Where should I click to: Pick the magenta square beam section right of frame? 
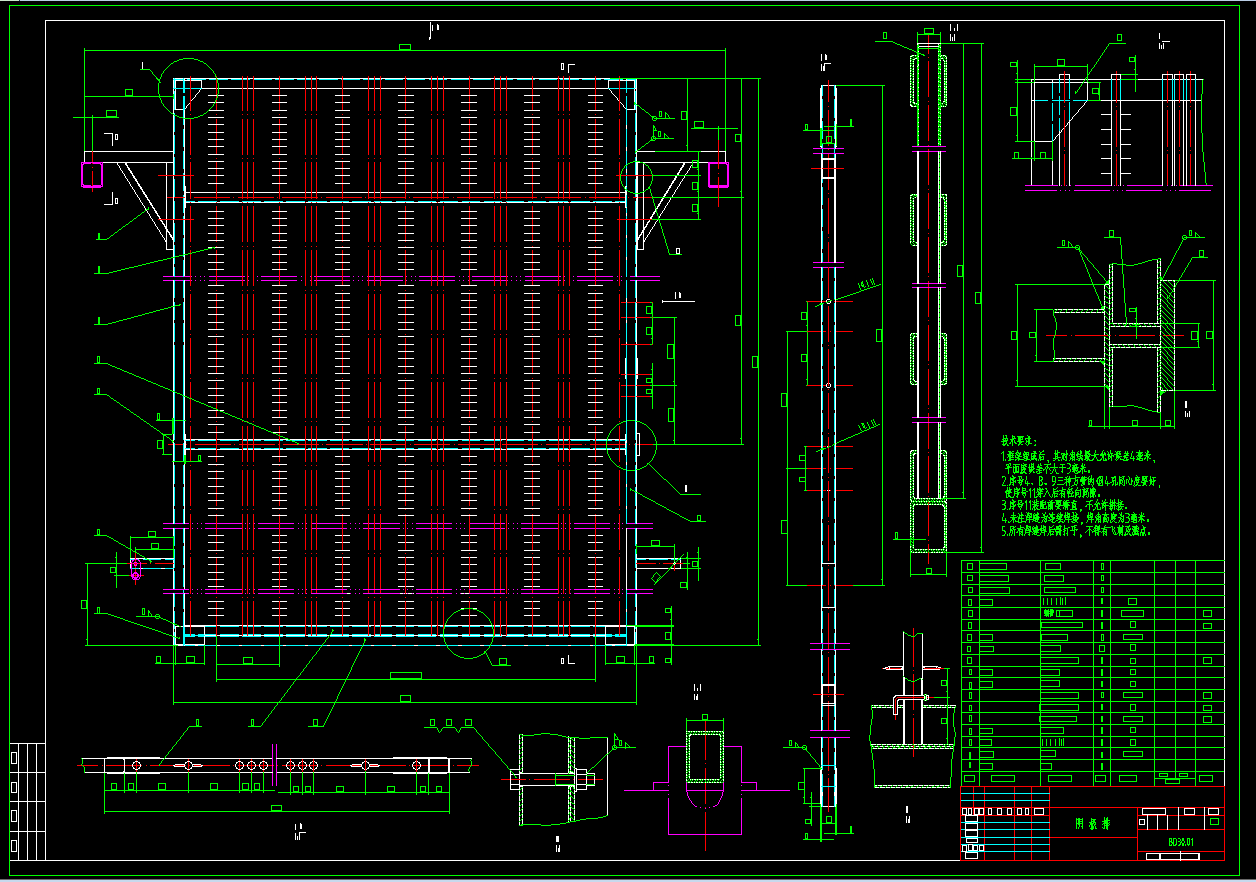[719, 174]
